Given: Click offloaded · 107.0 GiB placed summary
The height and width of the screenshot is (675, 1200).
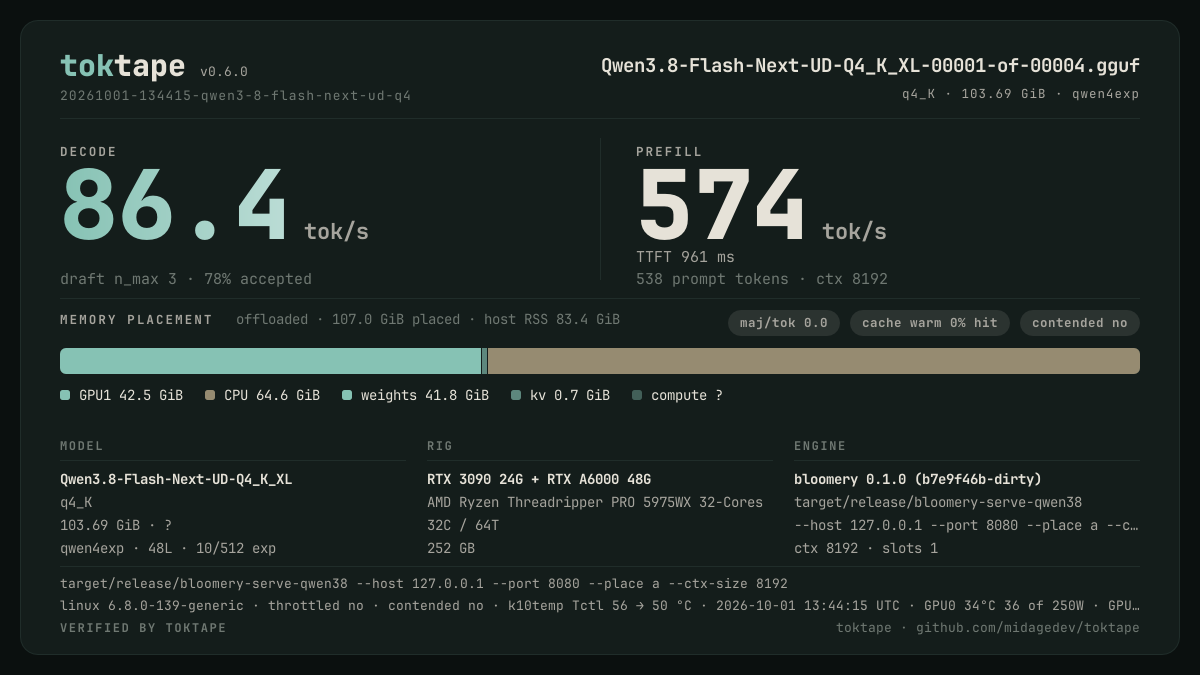Looking at the screenshot, I should [x=428, y=320].
